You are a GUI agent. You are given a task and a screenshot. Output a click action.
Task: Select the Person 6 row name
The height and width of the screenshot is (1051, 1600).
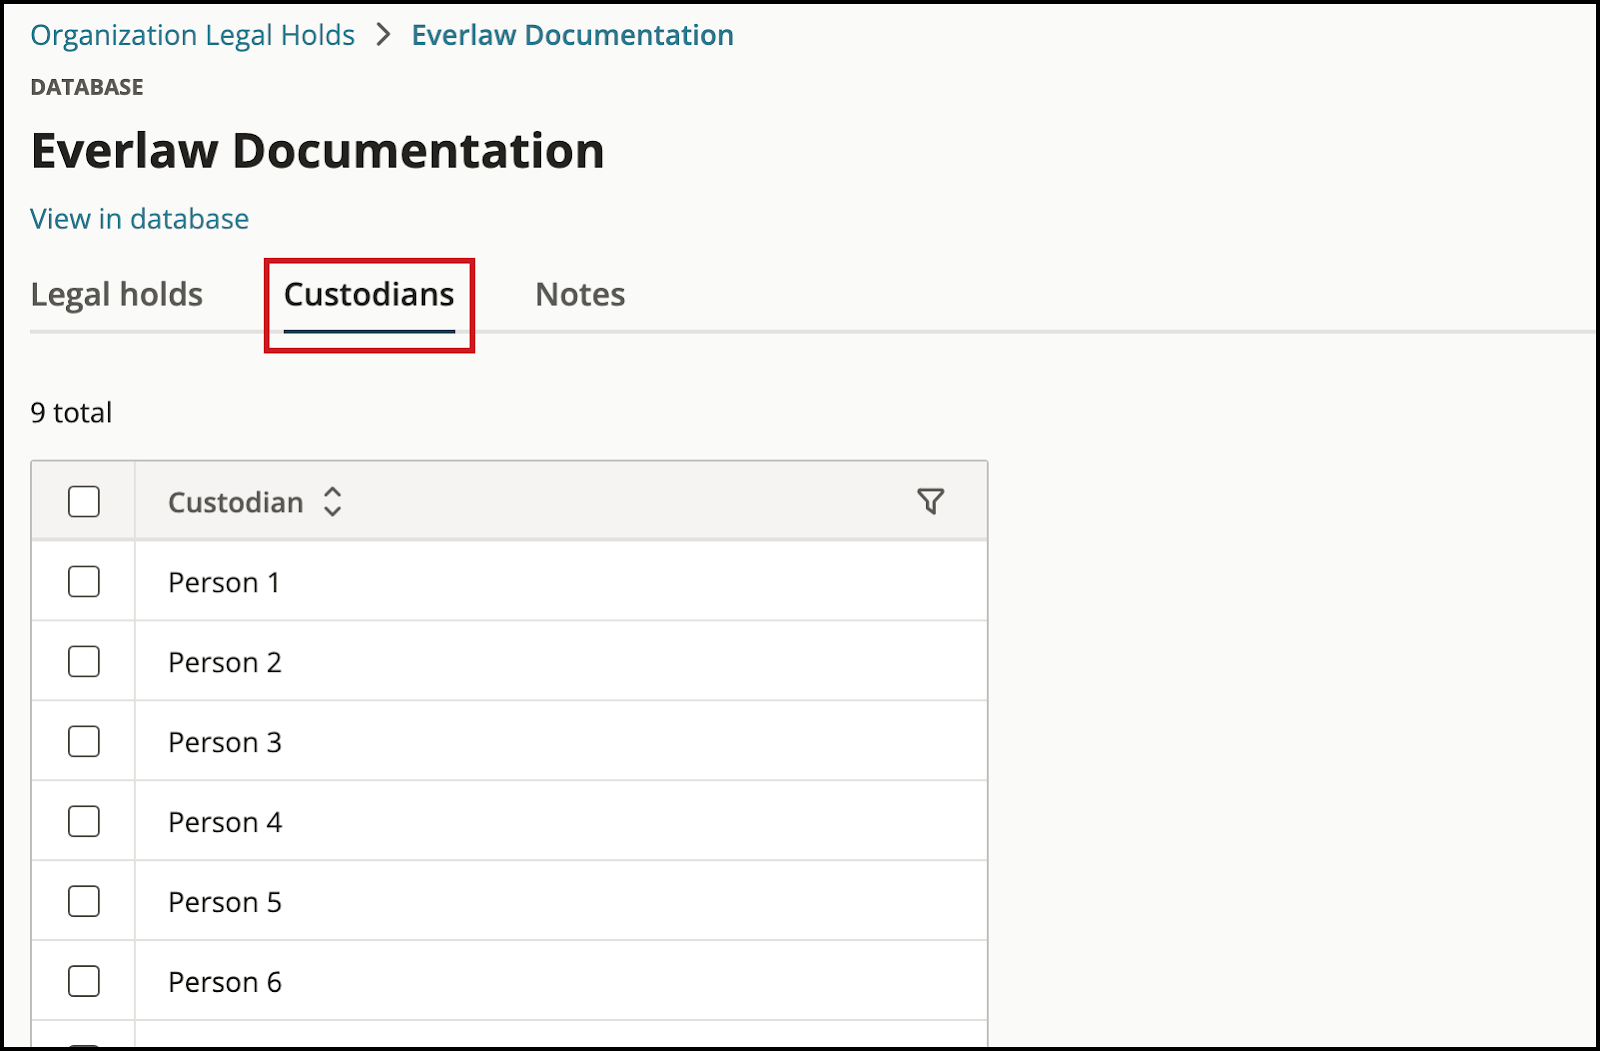tap(225, 982)
